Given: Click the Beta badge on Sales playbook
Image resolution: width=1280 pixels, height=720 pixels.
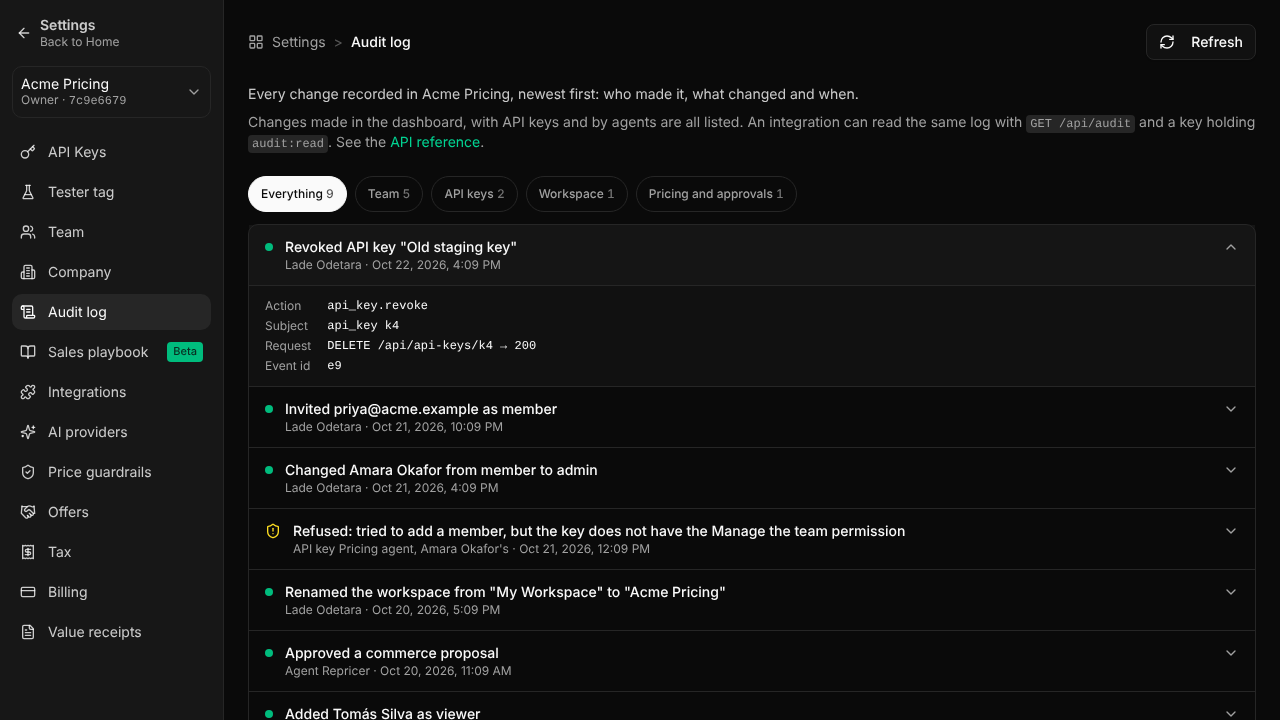Looking at the screenshot, I should pyautogui.click(x=185, y=352).
